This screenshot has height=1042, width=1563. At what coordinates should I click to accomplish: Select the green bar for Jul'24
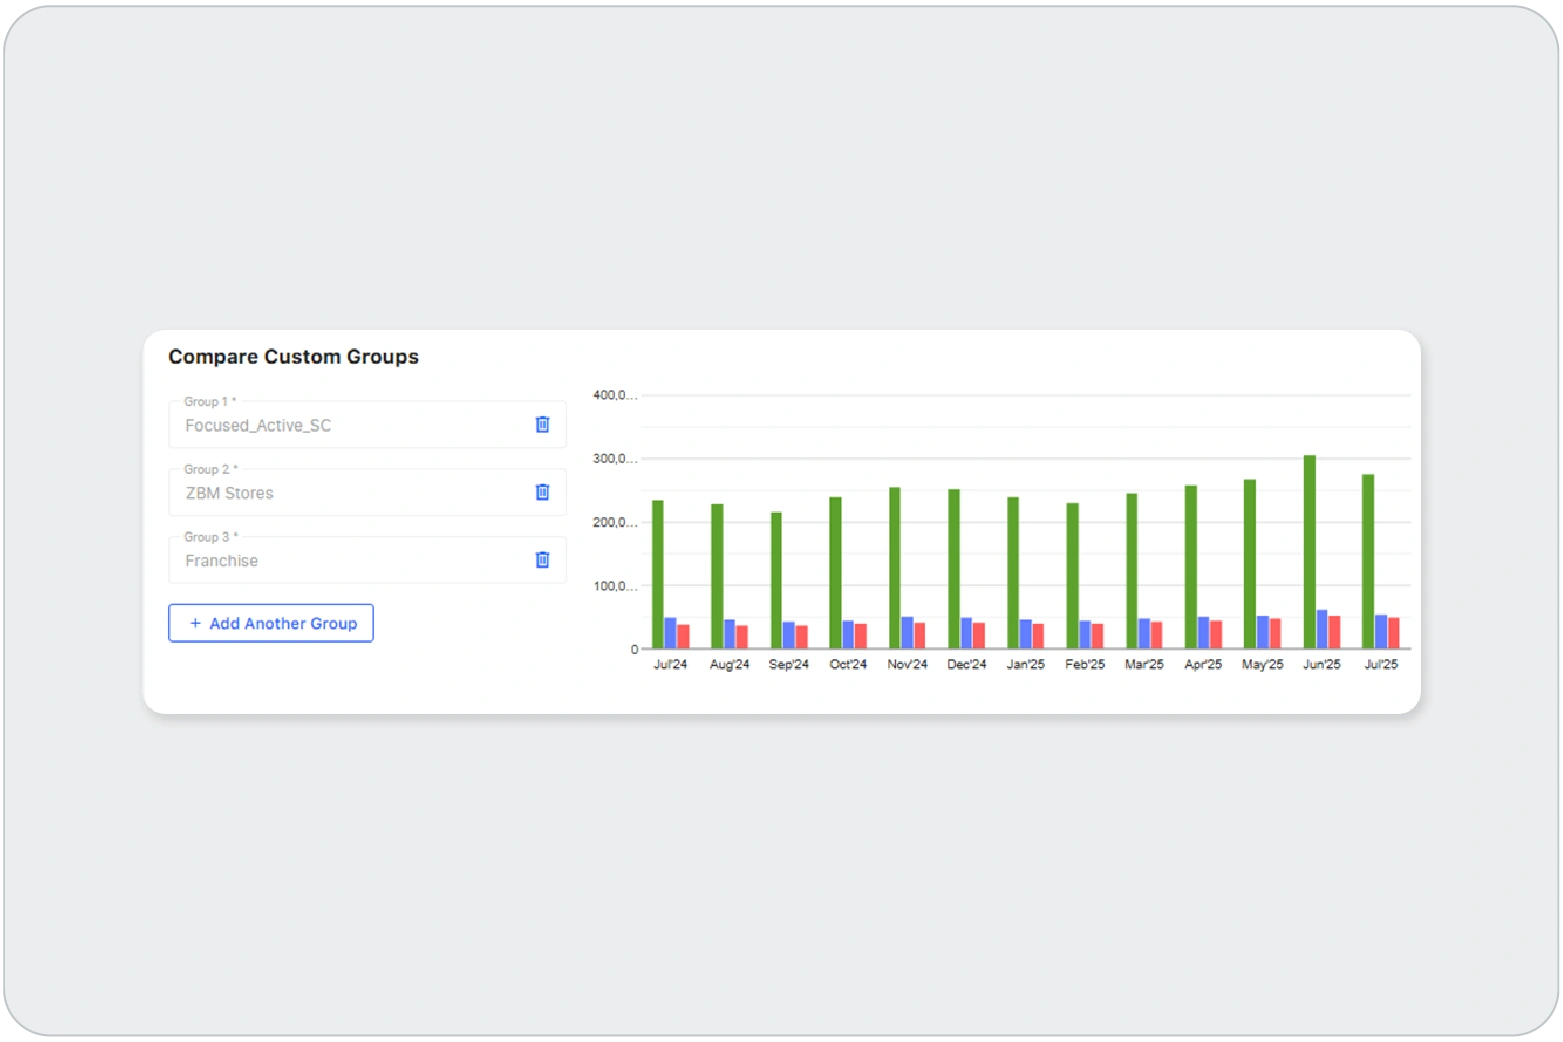(658, 575)
